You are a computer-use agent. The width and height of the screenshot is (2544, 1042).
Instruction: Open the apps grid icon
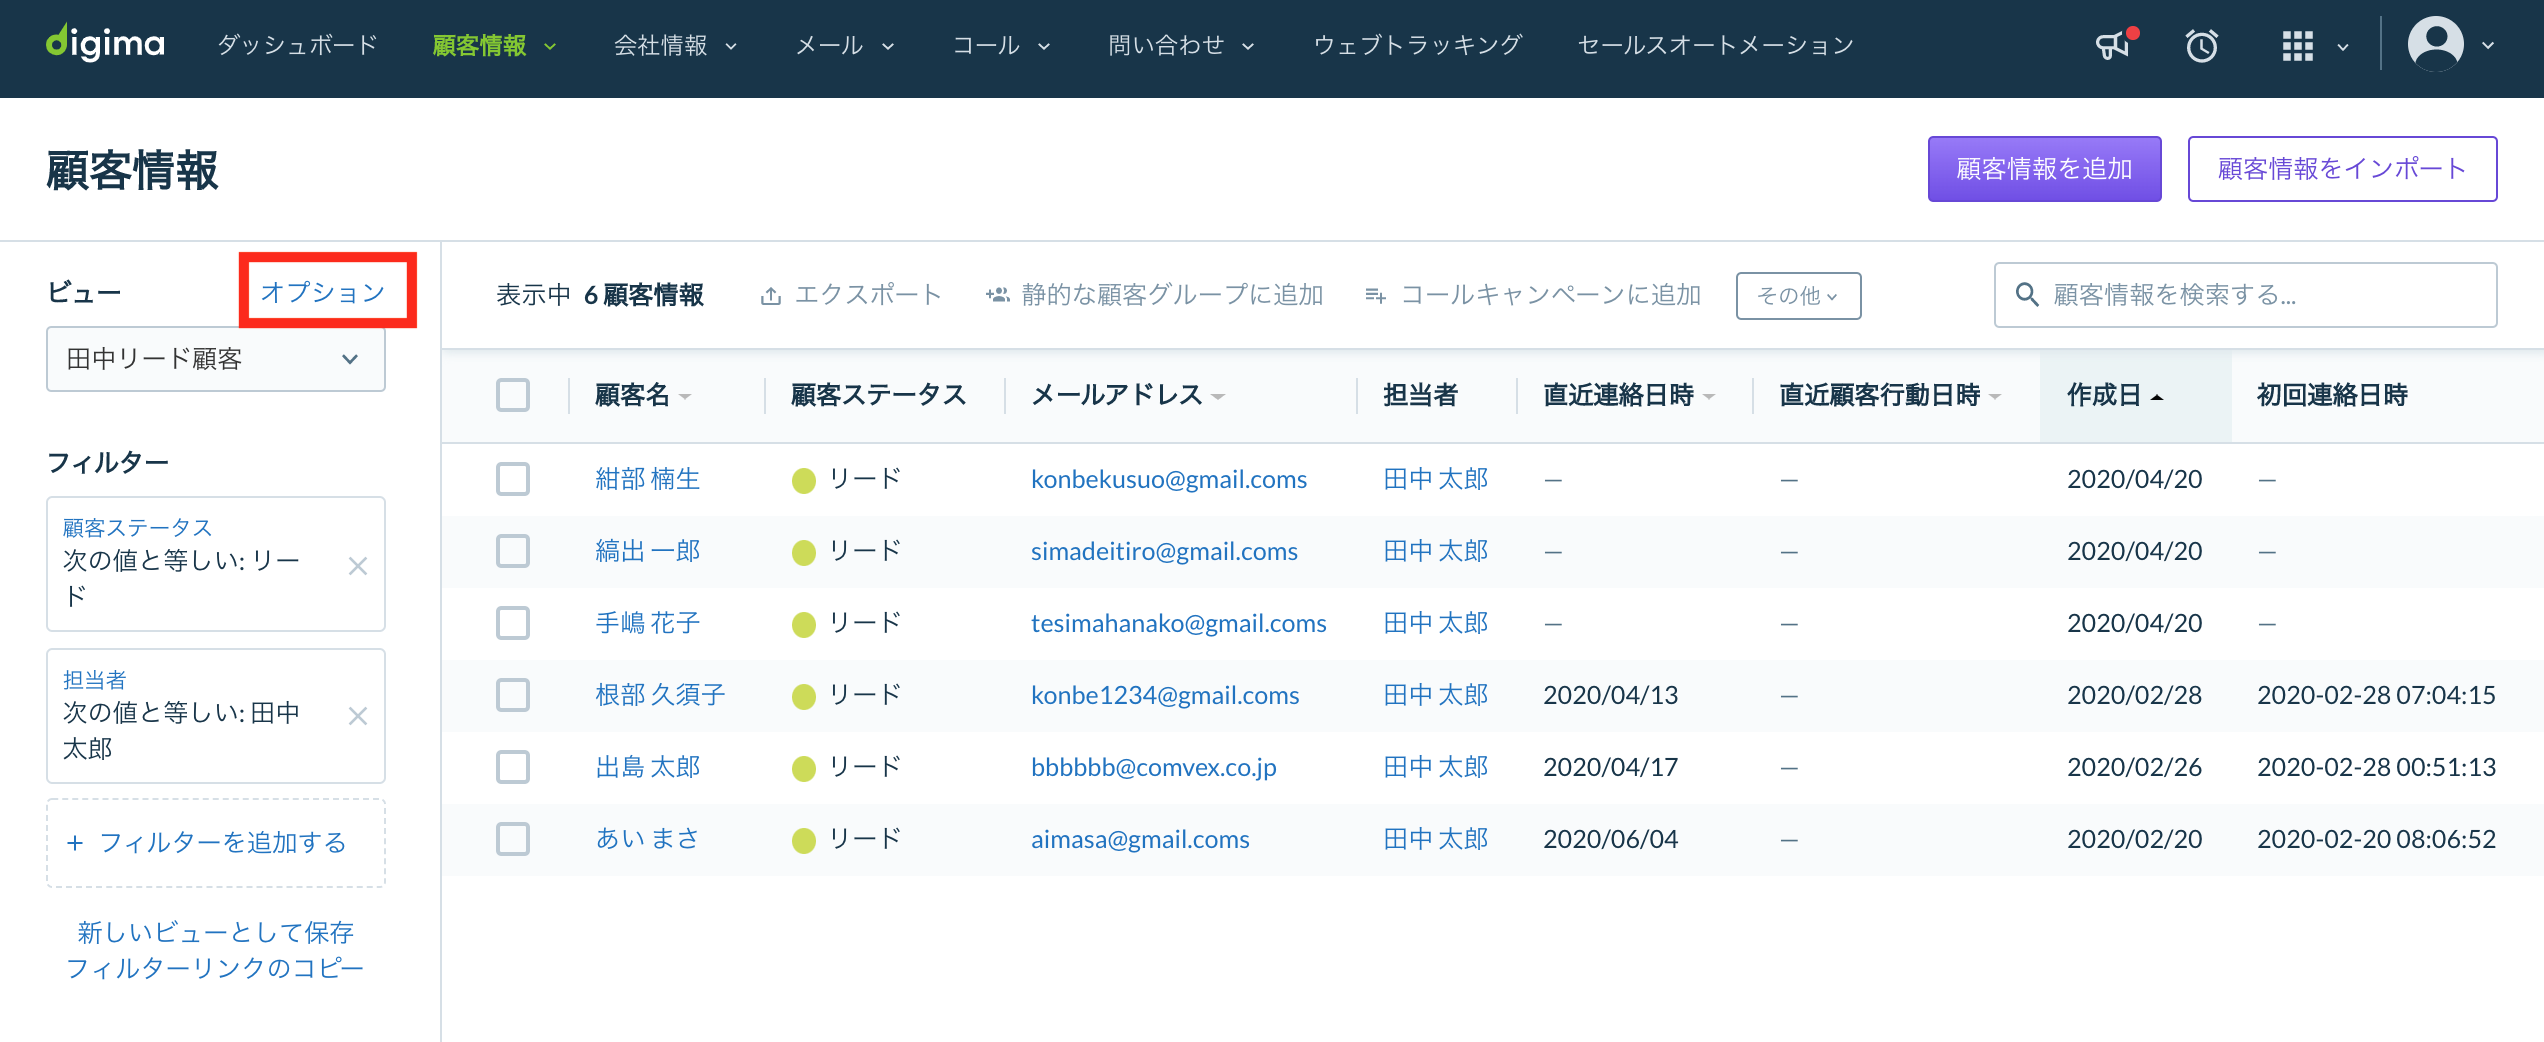tap(2297, 45)
